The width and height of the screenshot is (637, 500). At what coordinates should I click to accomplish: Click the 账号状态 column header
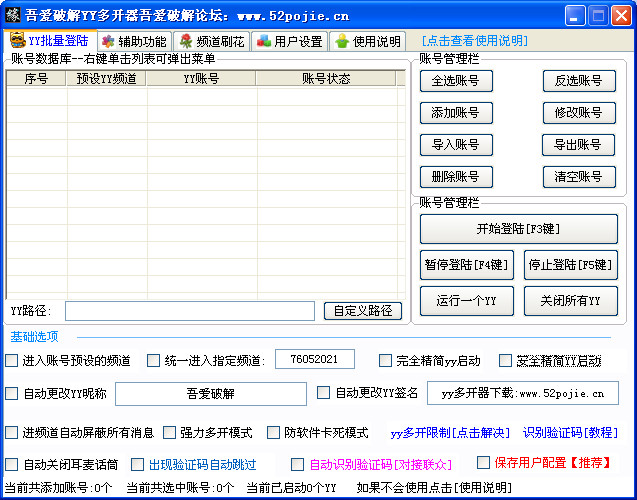[326, 79]
